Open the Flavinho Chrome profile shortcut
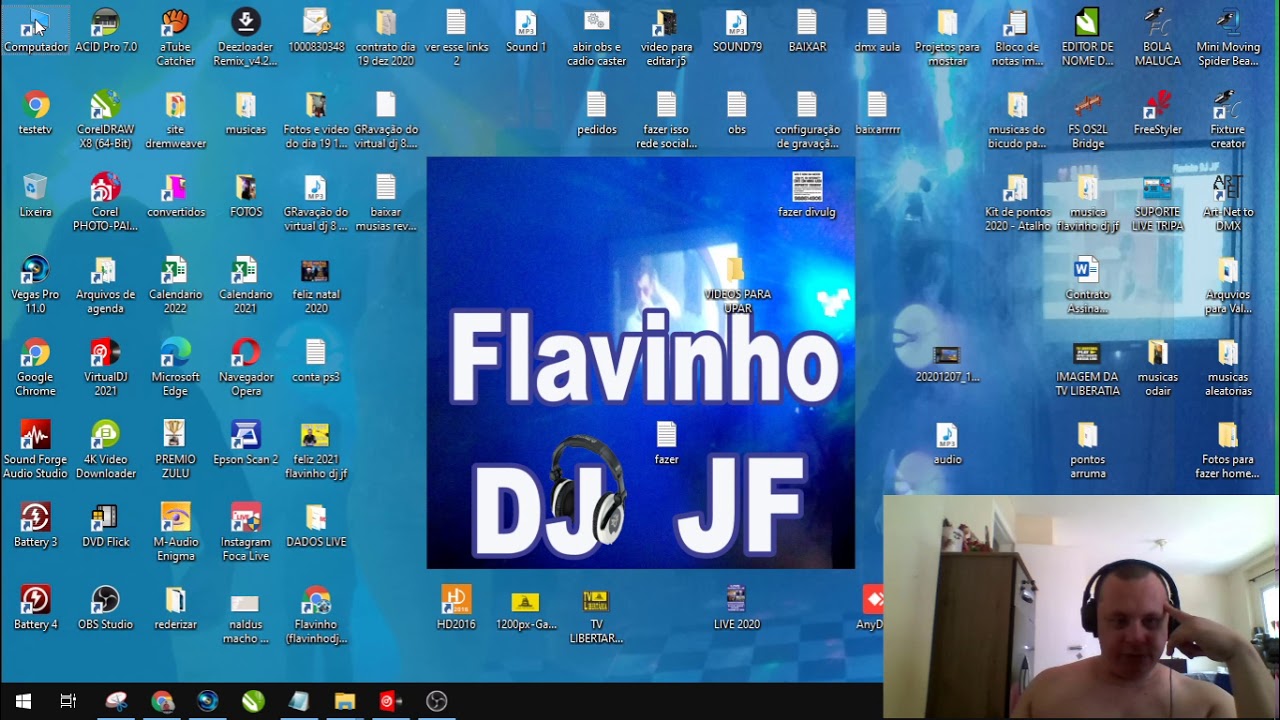This screenshot has width=1280, height=720. [x=316, y=615]
